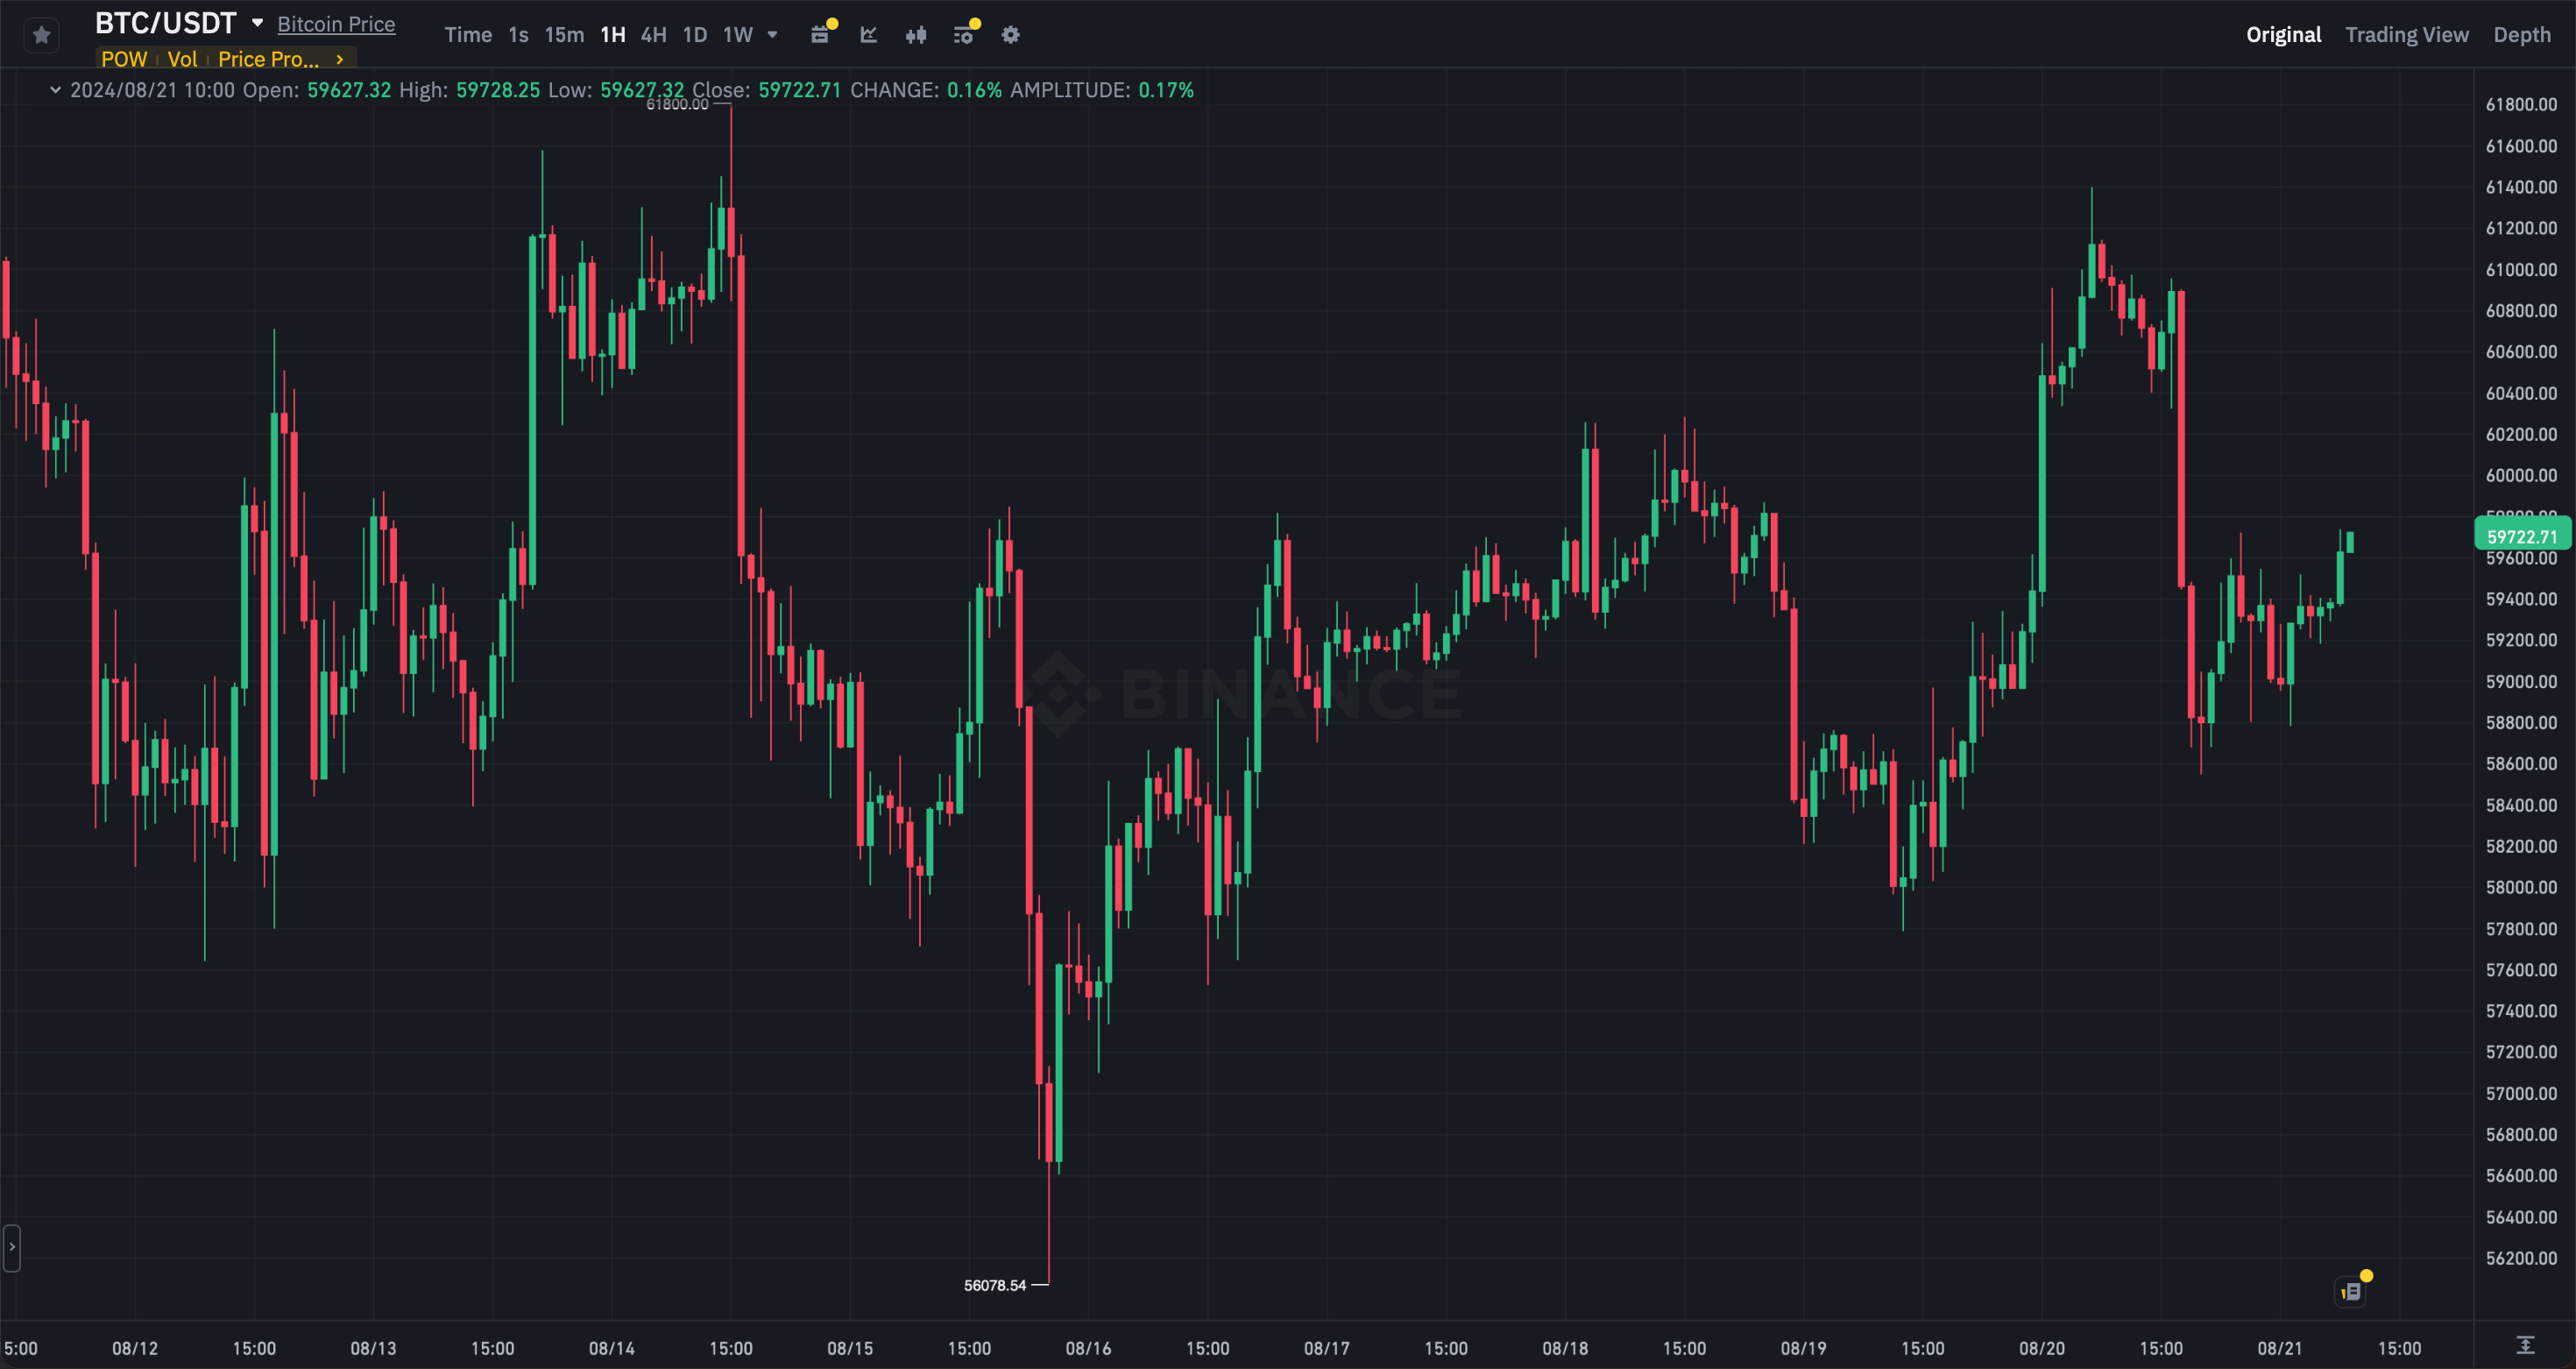The height and width of the screenshot is (1369, 2576).
Task: Click the 08/21 date label on time axis
Action: [x=2279, y=1347]
